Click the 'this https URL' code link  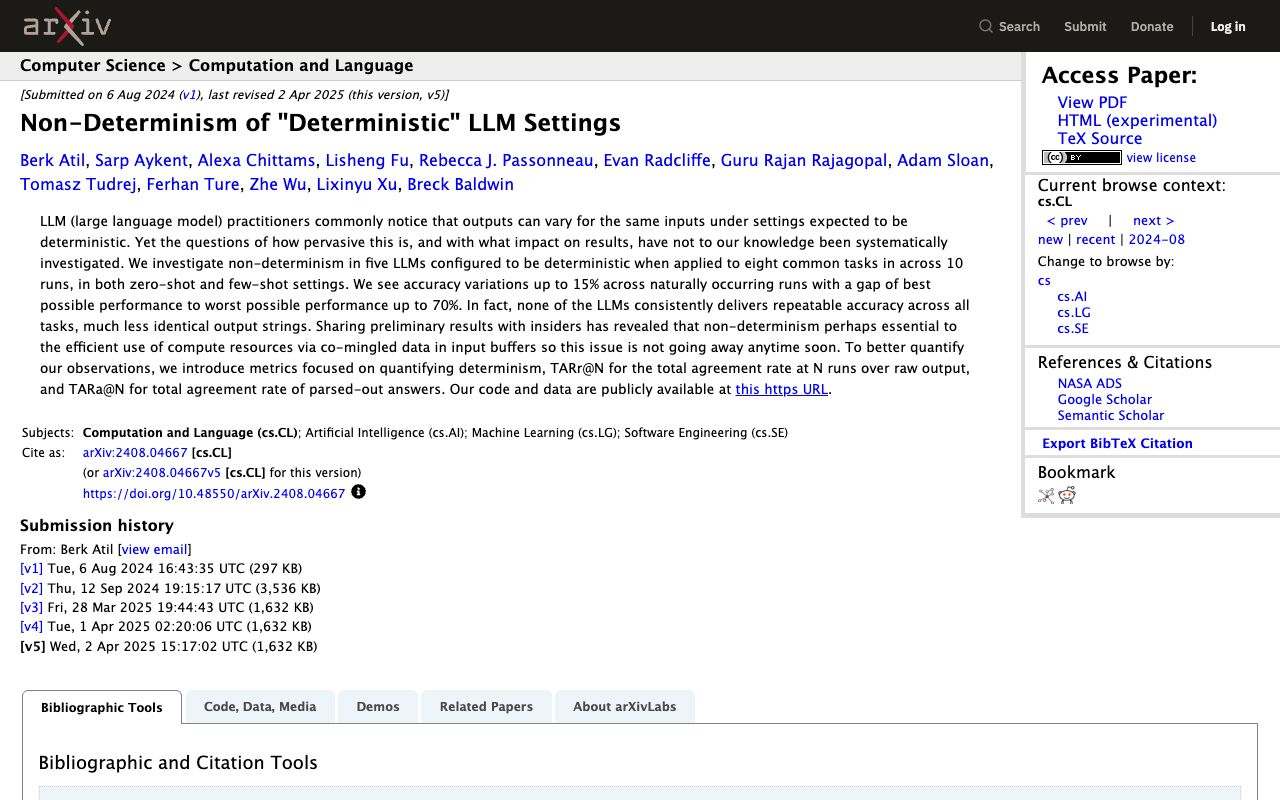tap(782, 389)
